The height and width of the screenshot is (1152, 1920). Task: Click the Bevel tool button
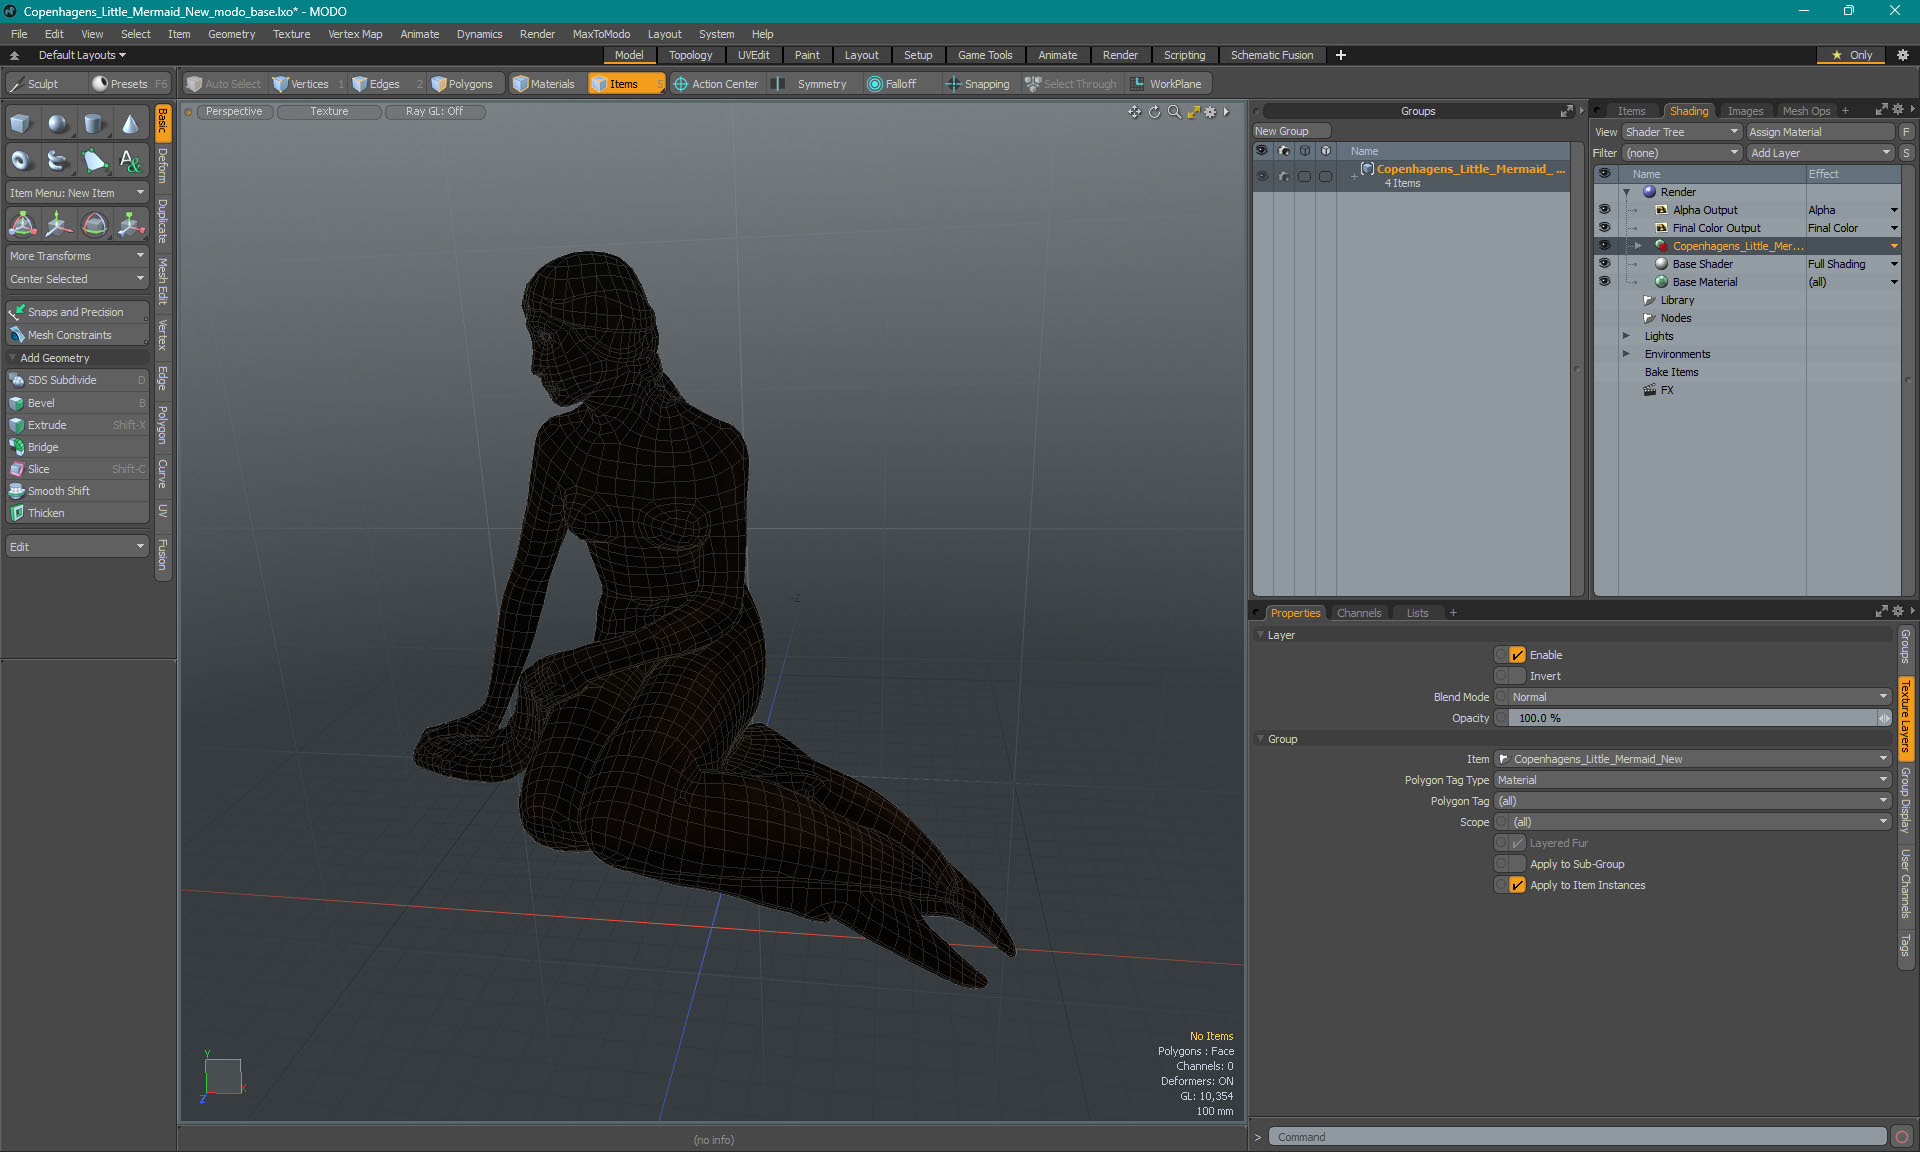[77, 403]
